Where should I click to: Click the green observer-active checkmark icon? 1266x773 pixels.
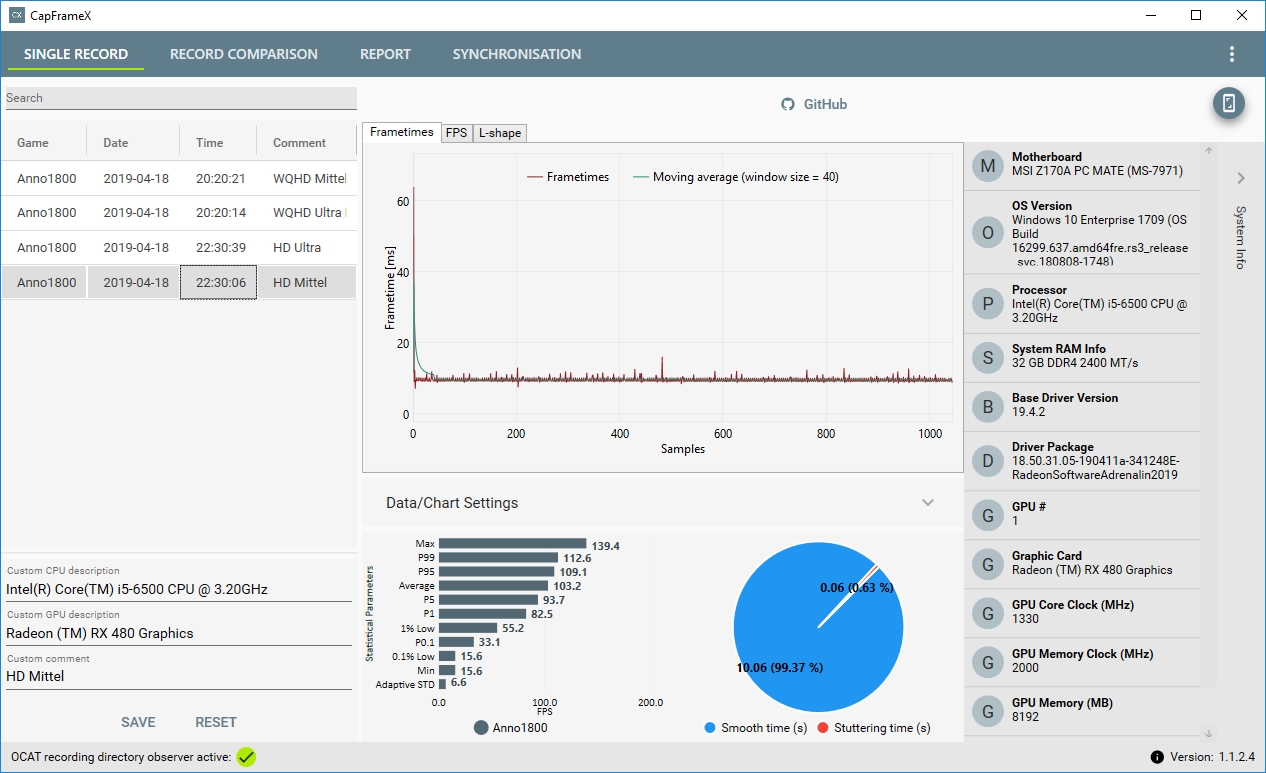245,757
